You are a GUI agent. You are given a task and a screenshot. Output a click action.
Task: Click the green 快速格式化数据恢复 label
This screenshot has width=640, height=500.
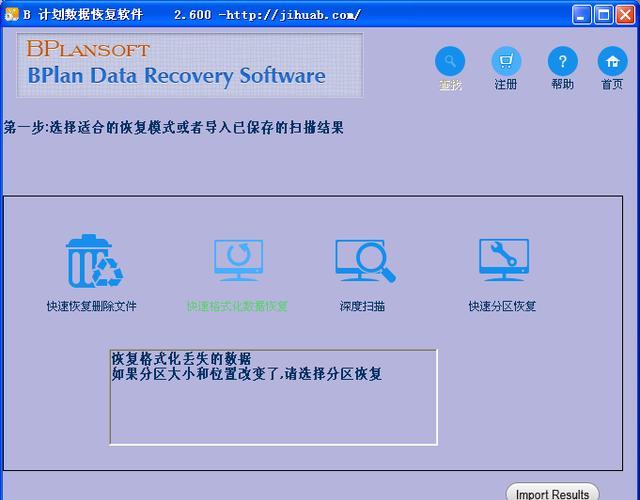click(237, 306)
